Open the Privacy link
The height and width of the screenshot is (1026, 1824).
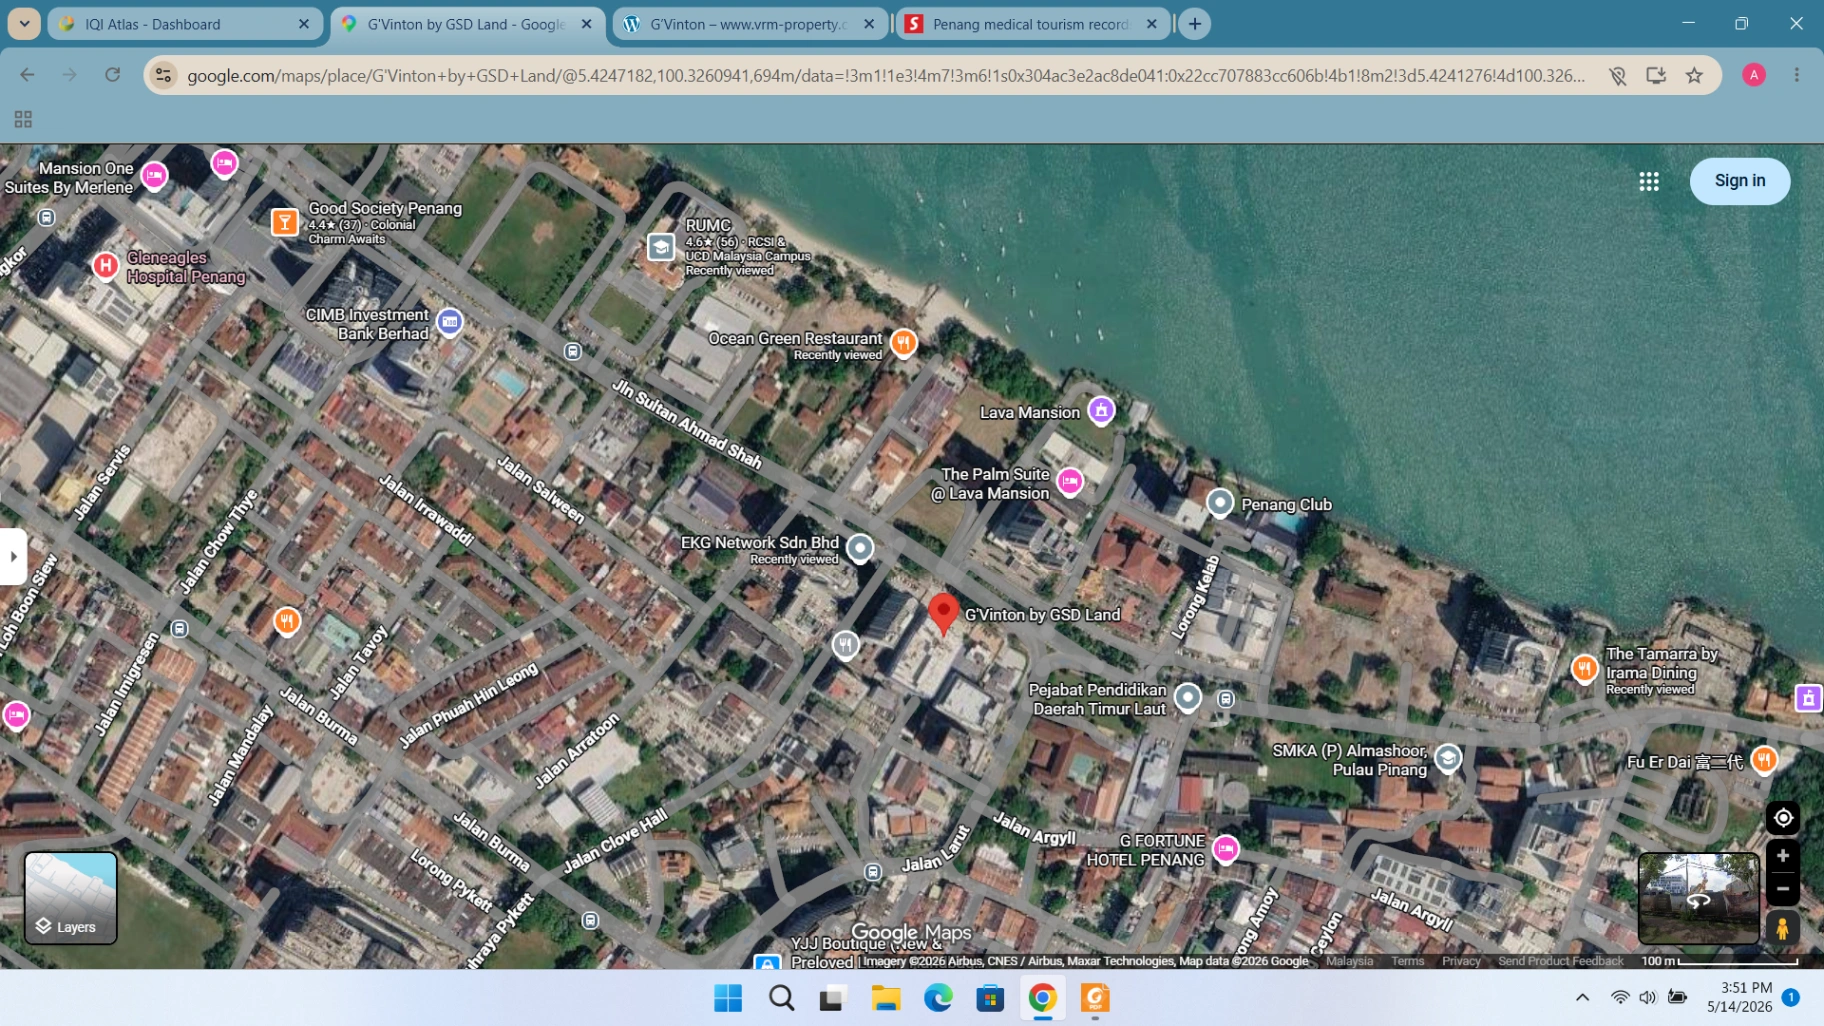pyautogui.click(x=1461, y=961)
